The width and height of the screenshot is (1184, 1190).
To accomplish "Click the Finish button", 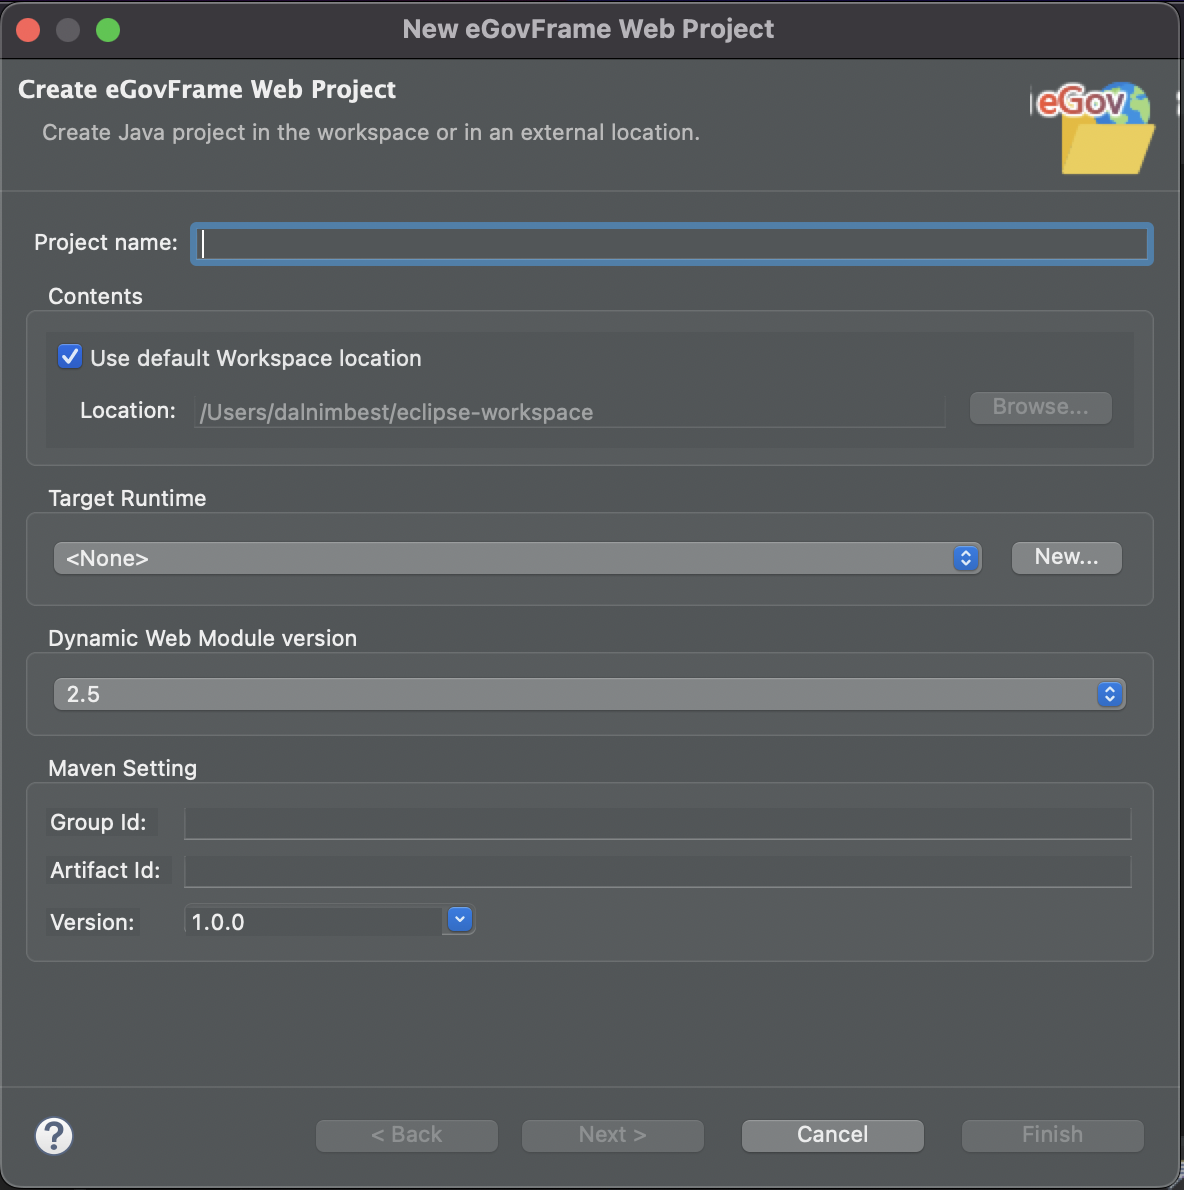I will [1053, 1135].
